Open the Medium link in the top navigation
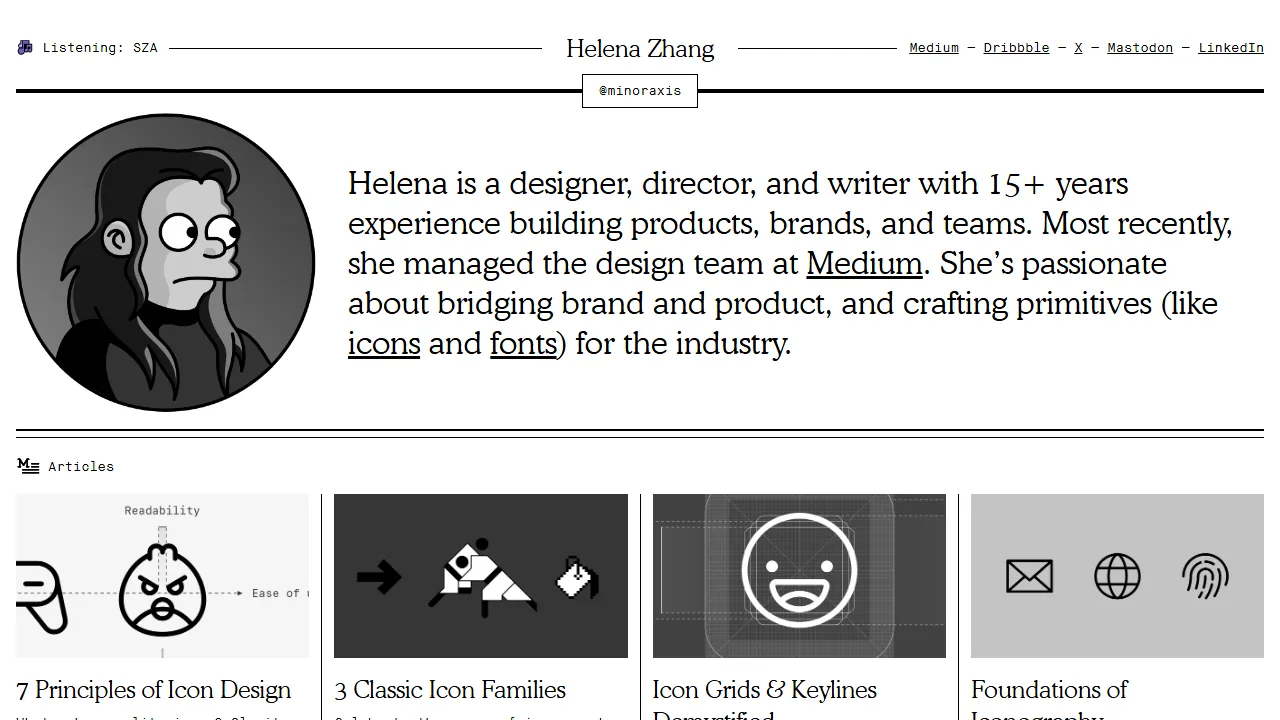1280x720 pixels. click(933, 47)
